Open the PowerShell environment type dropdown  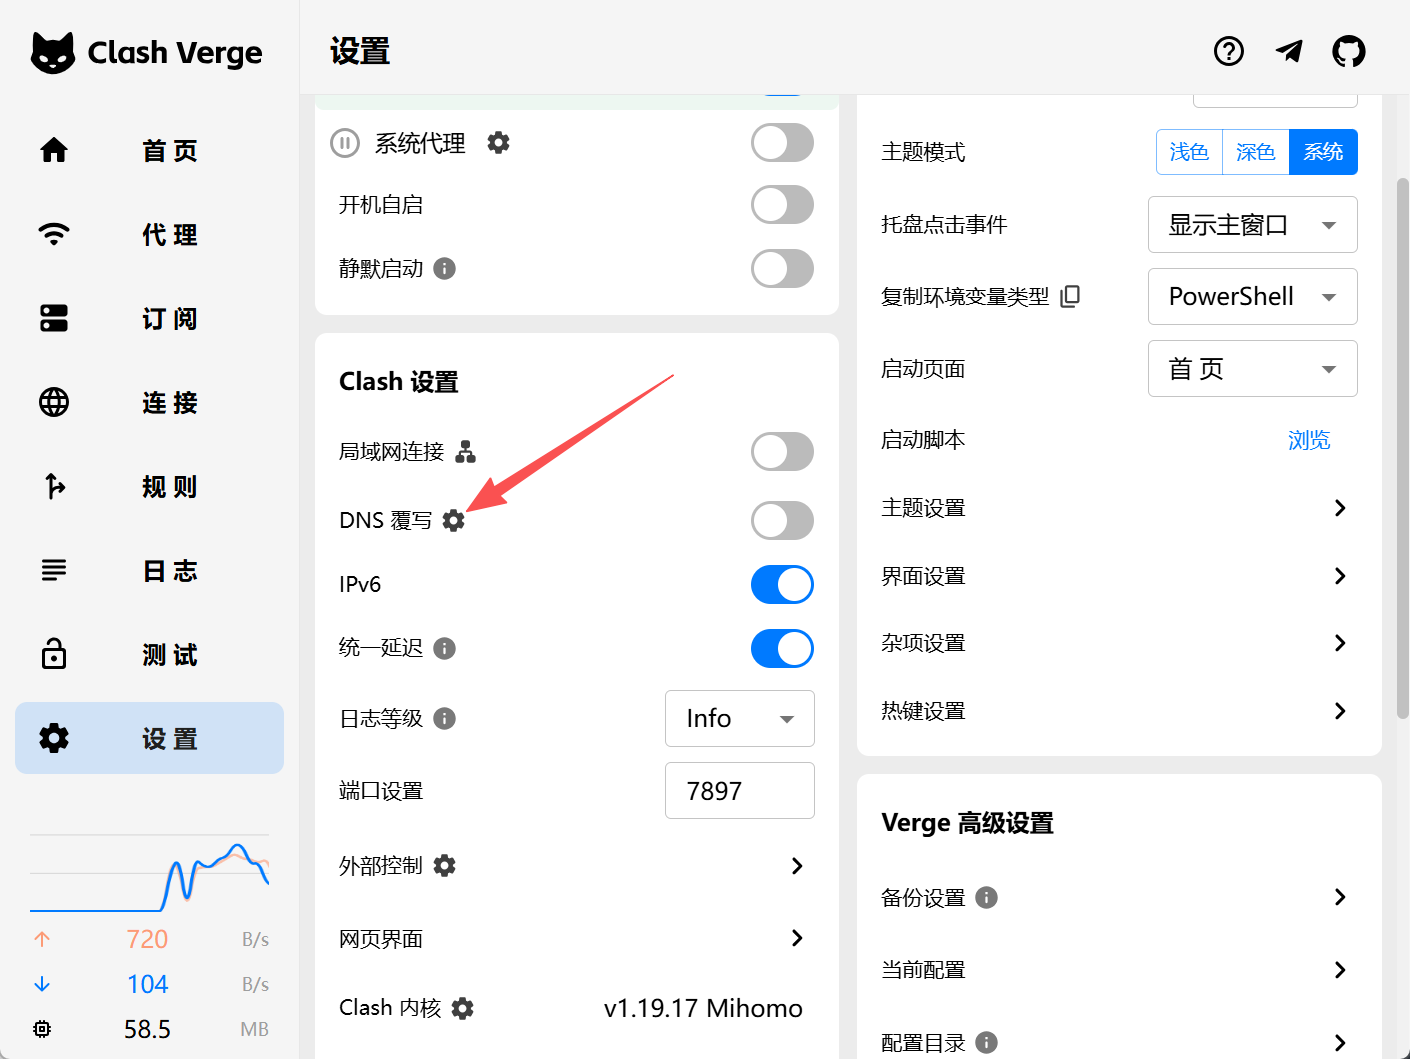[1252, 297]
